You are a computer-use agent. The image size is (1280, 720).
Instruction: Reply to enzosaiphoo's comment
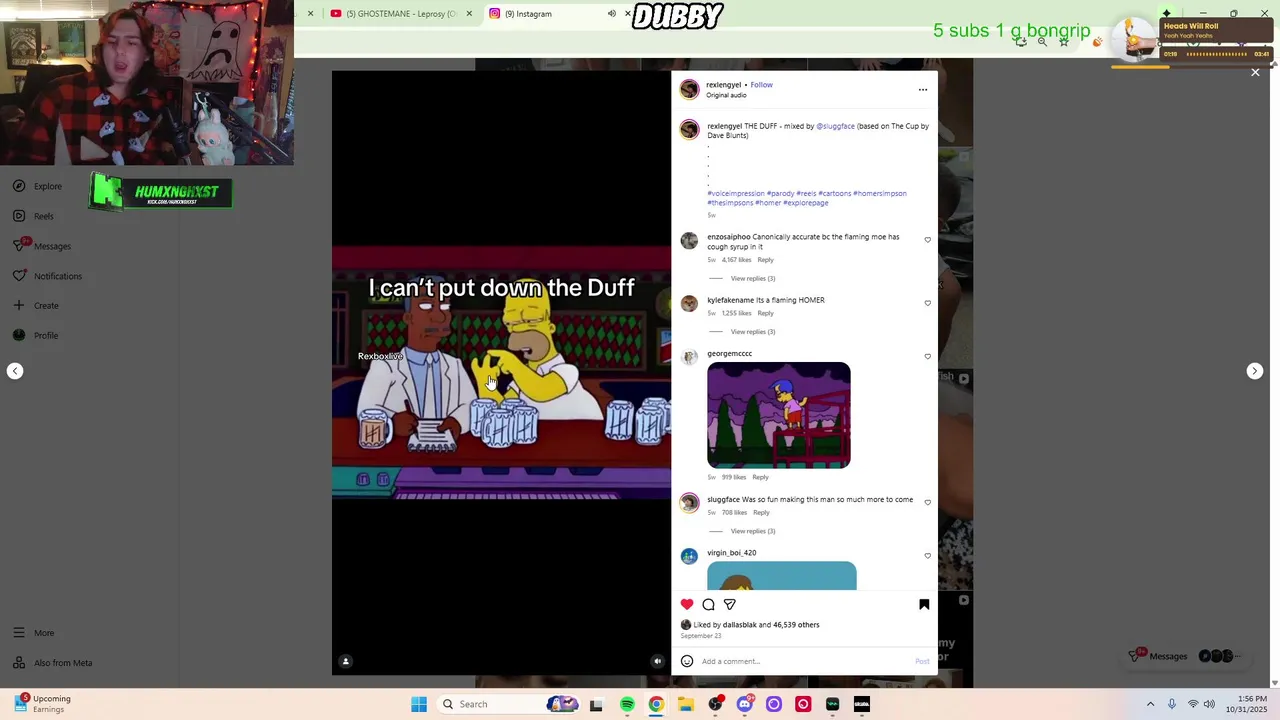pyautogui.click(x=765, y=260)
